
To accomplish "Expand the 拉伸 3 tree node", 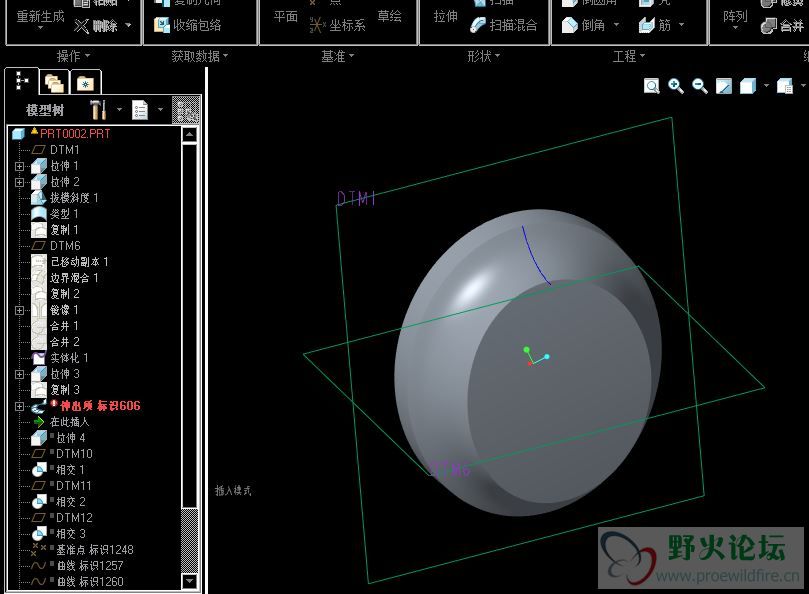I will click(20, 374).
